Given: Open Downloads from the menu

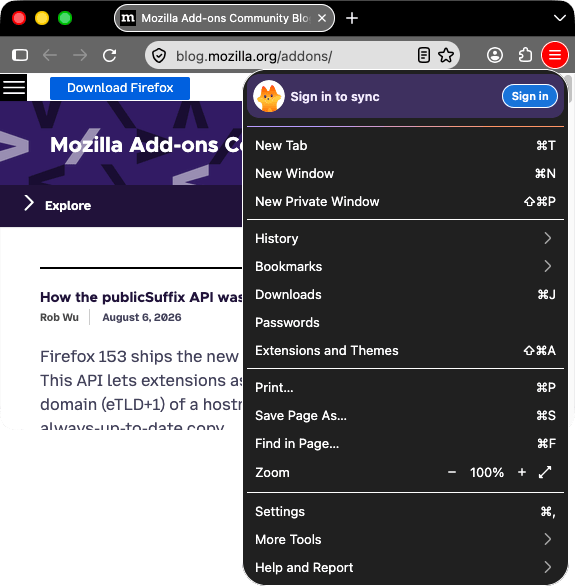Looking at the screenshot, I should click(x=405, y=294).
